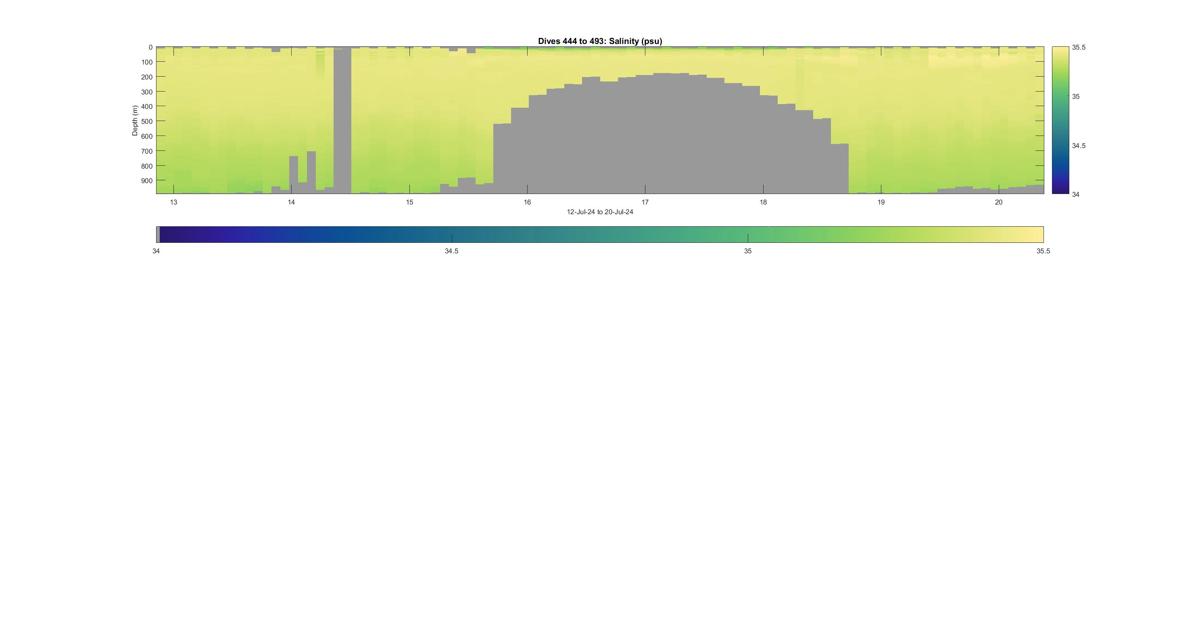Click the vertical colorbar beside the plot
Viewport: 1200px width, 622px height.
point(1060,120)
